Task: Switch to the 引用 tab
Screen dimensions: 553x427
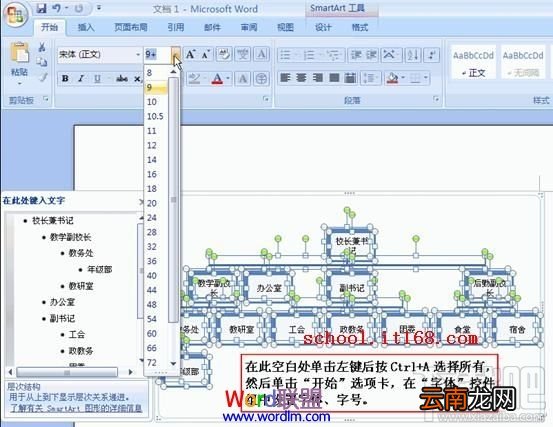Action: pyautogui.click(x=176, y=28)
